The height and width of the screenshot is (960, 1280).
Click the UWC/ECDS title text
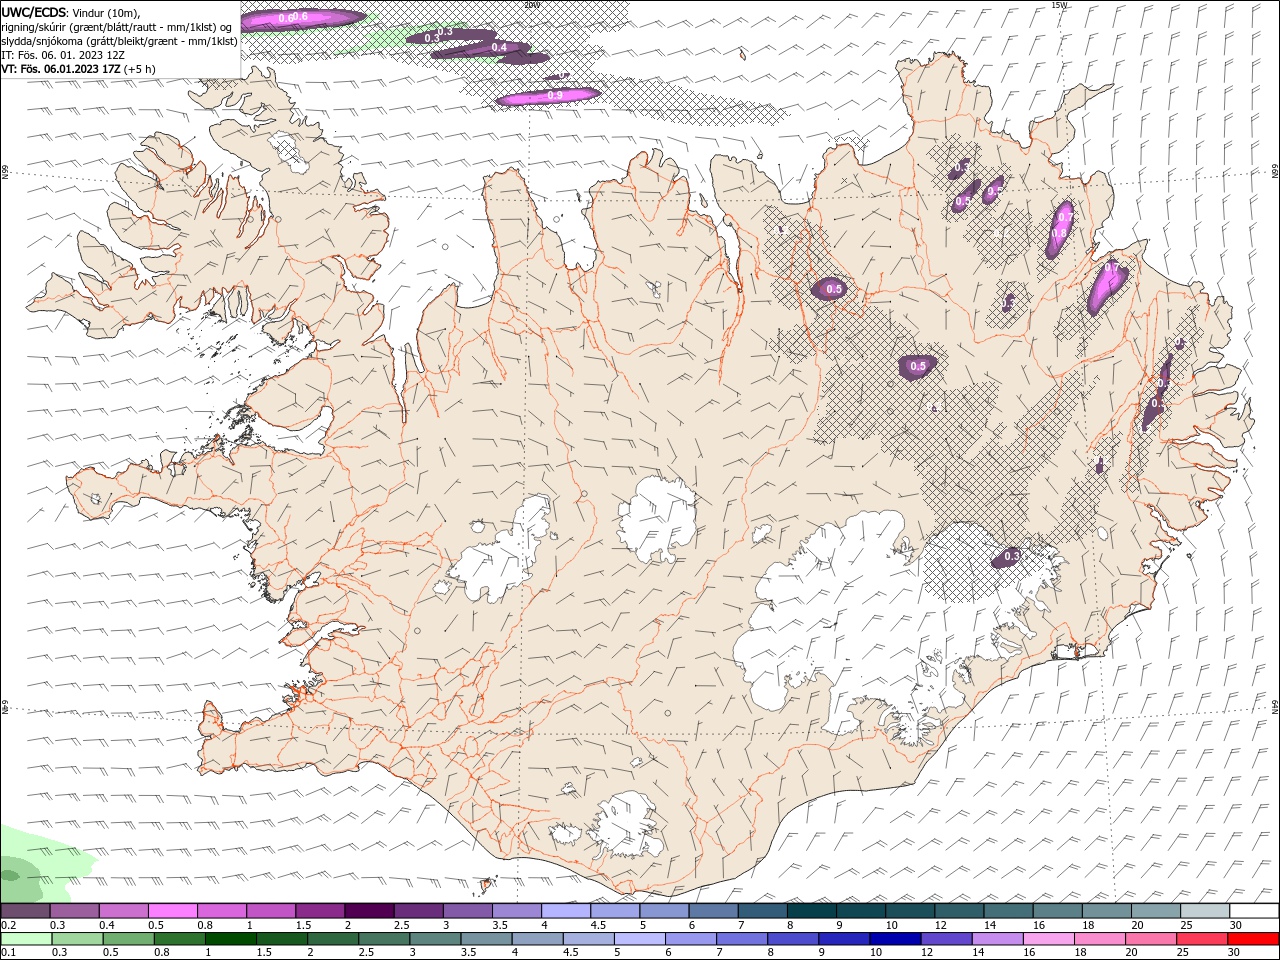tap(35, 12)
